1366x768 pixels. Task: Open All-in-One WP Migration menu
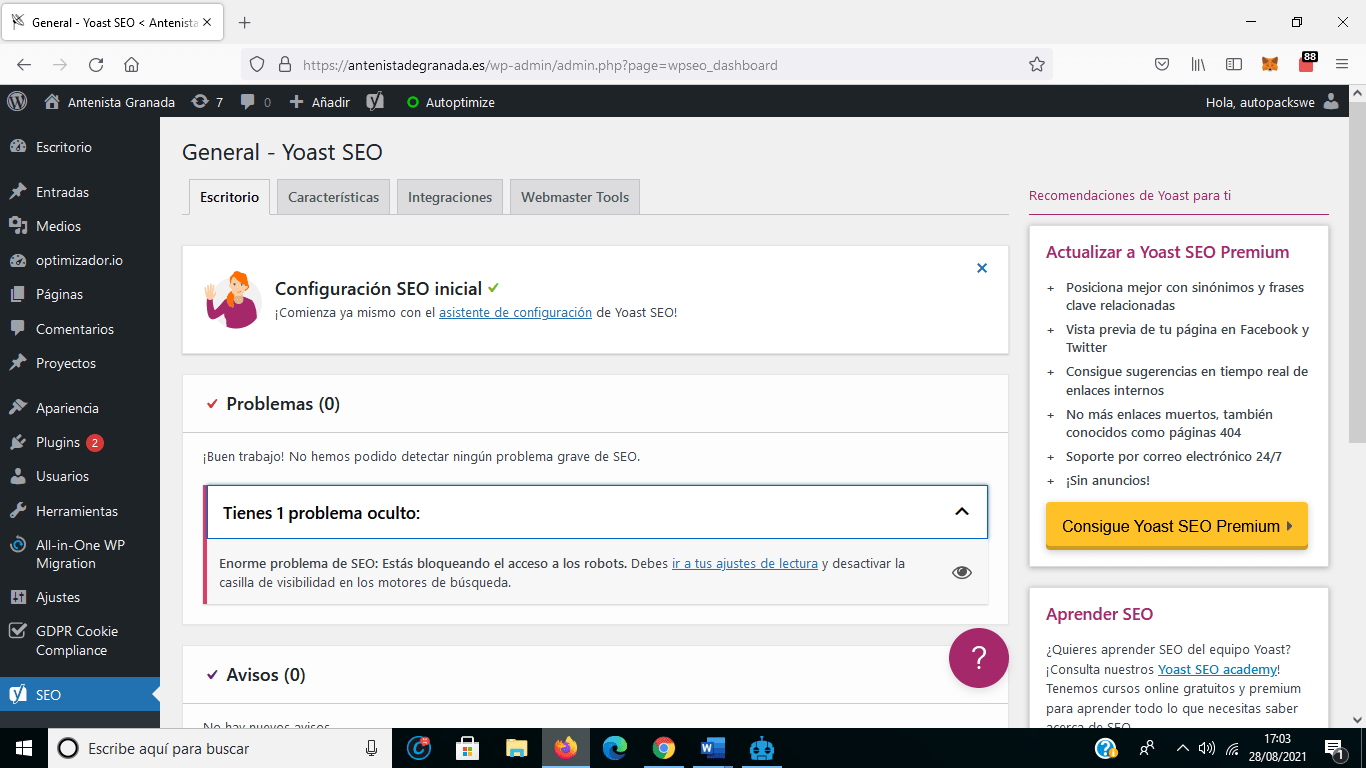tap(80, 554)
